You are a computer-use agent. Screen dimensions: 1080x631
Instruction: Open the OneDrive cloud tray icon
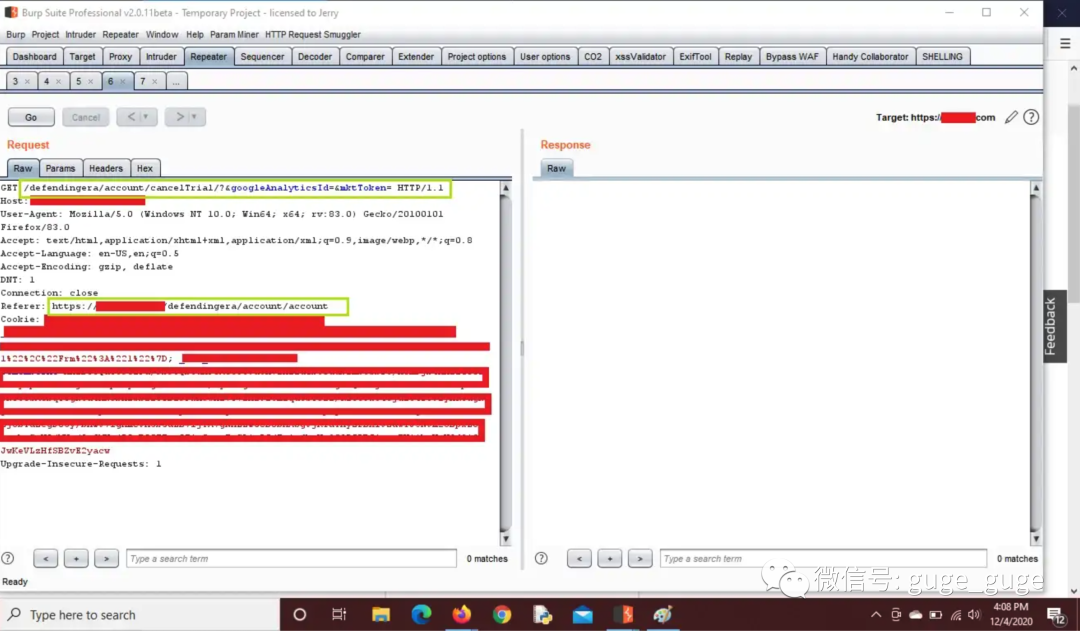915,614
